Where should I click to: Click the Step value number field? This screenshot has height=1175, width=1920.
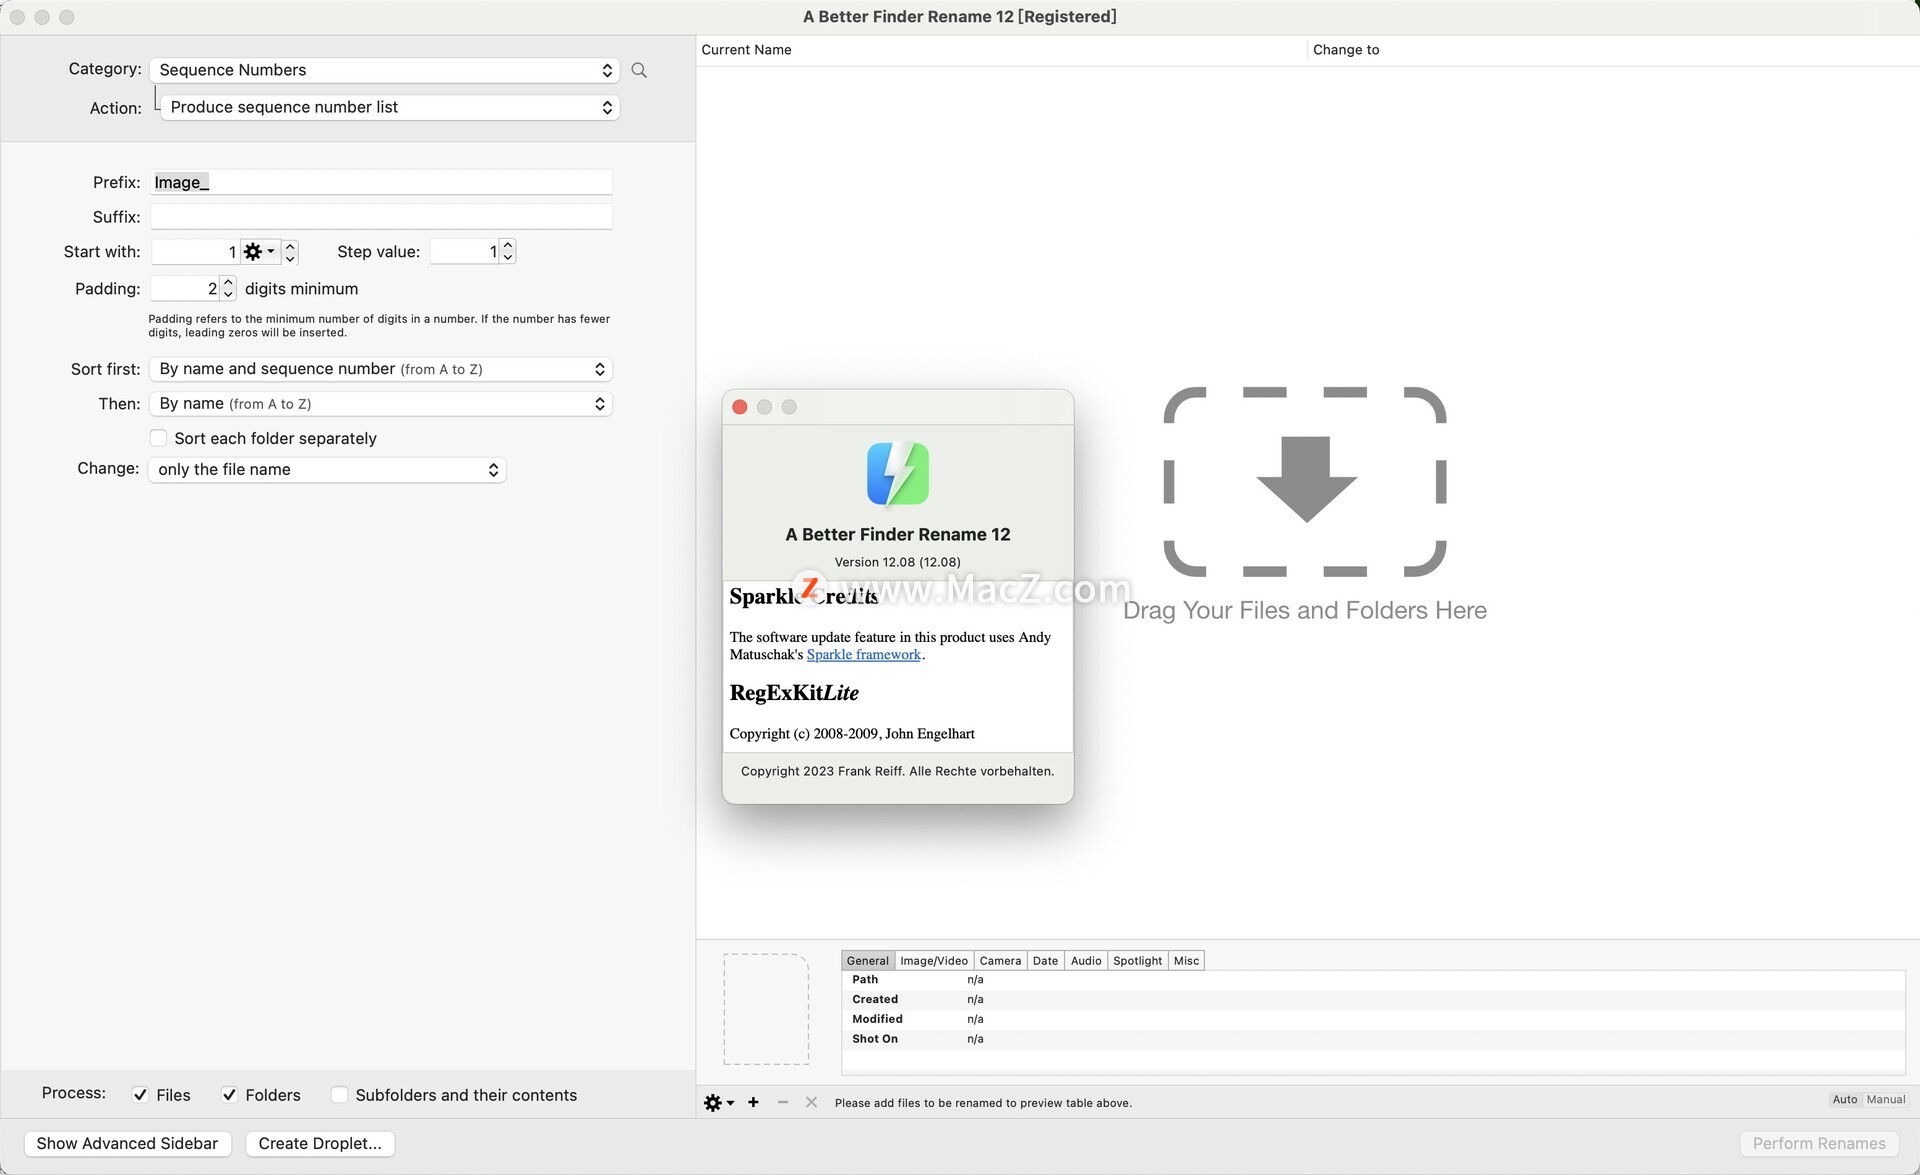click(464, 251)
